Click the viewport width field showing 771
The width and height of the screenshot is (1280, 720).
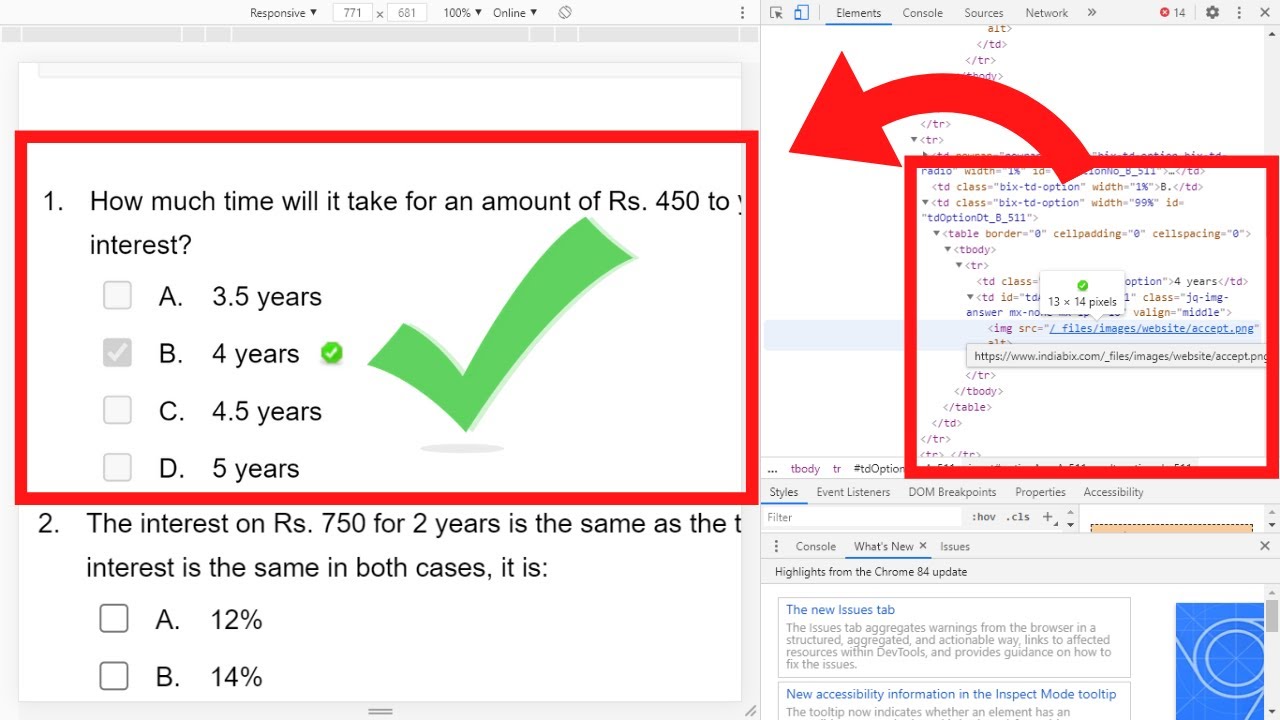(x=352, y=13)
